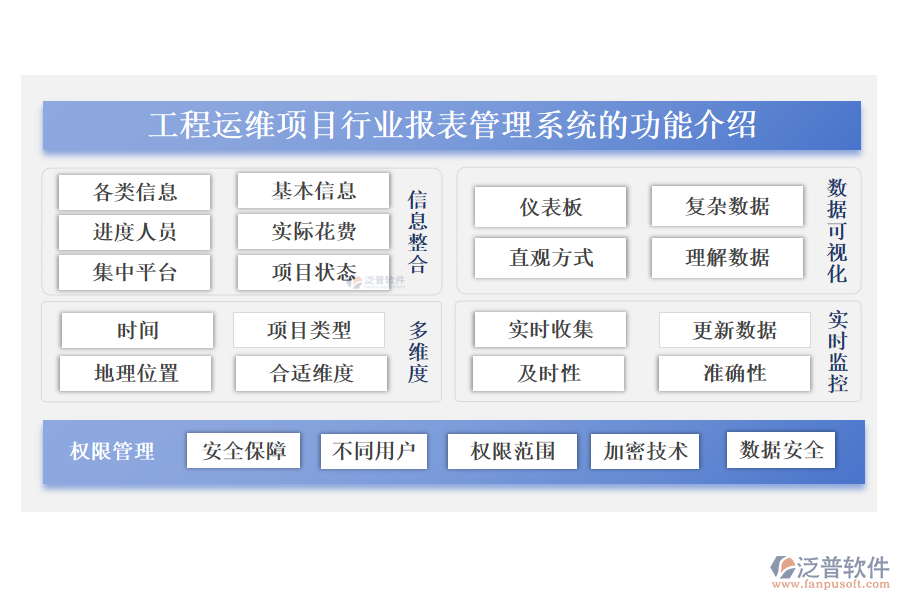Viewport: 900px width, 600px height.
Task: Click the 理解数据 button
Action: [727, 258]
